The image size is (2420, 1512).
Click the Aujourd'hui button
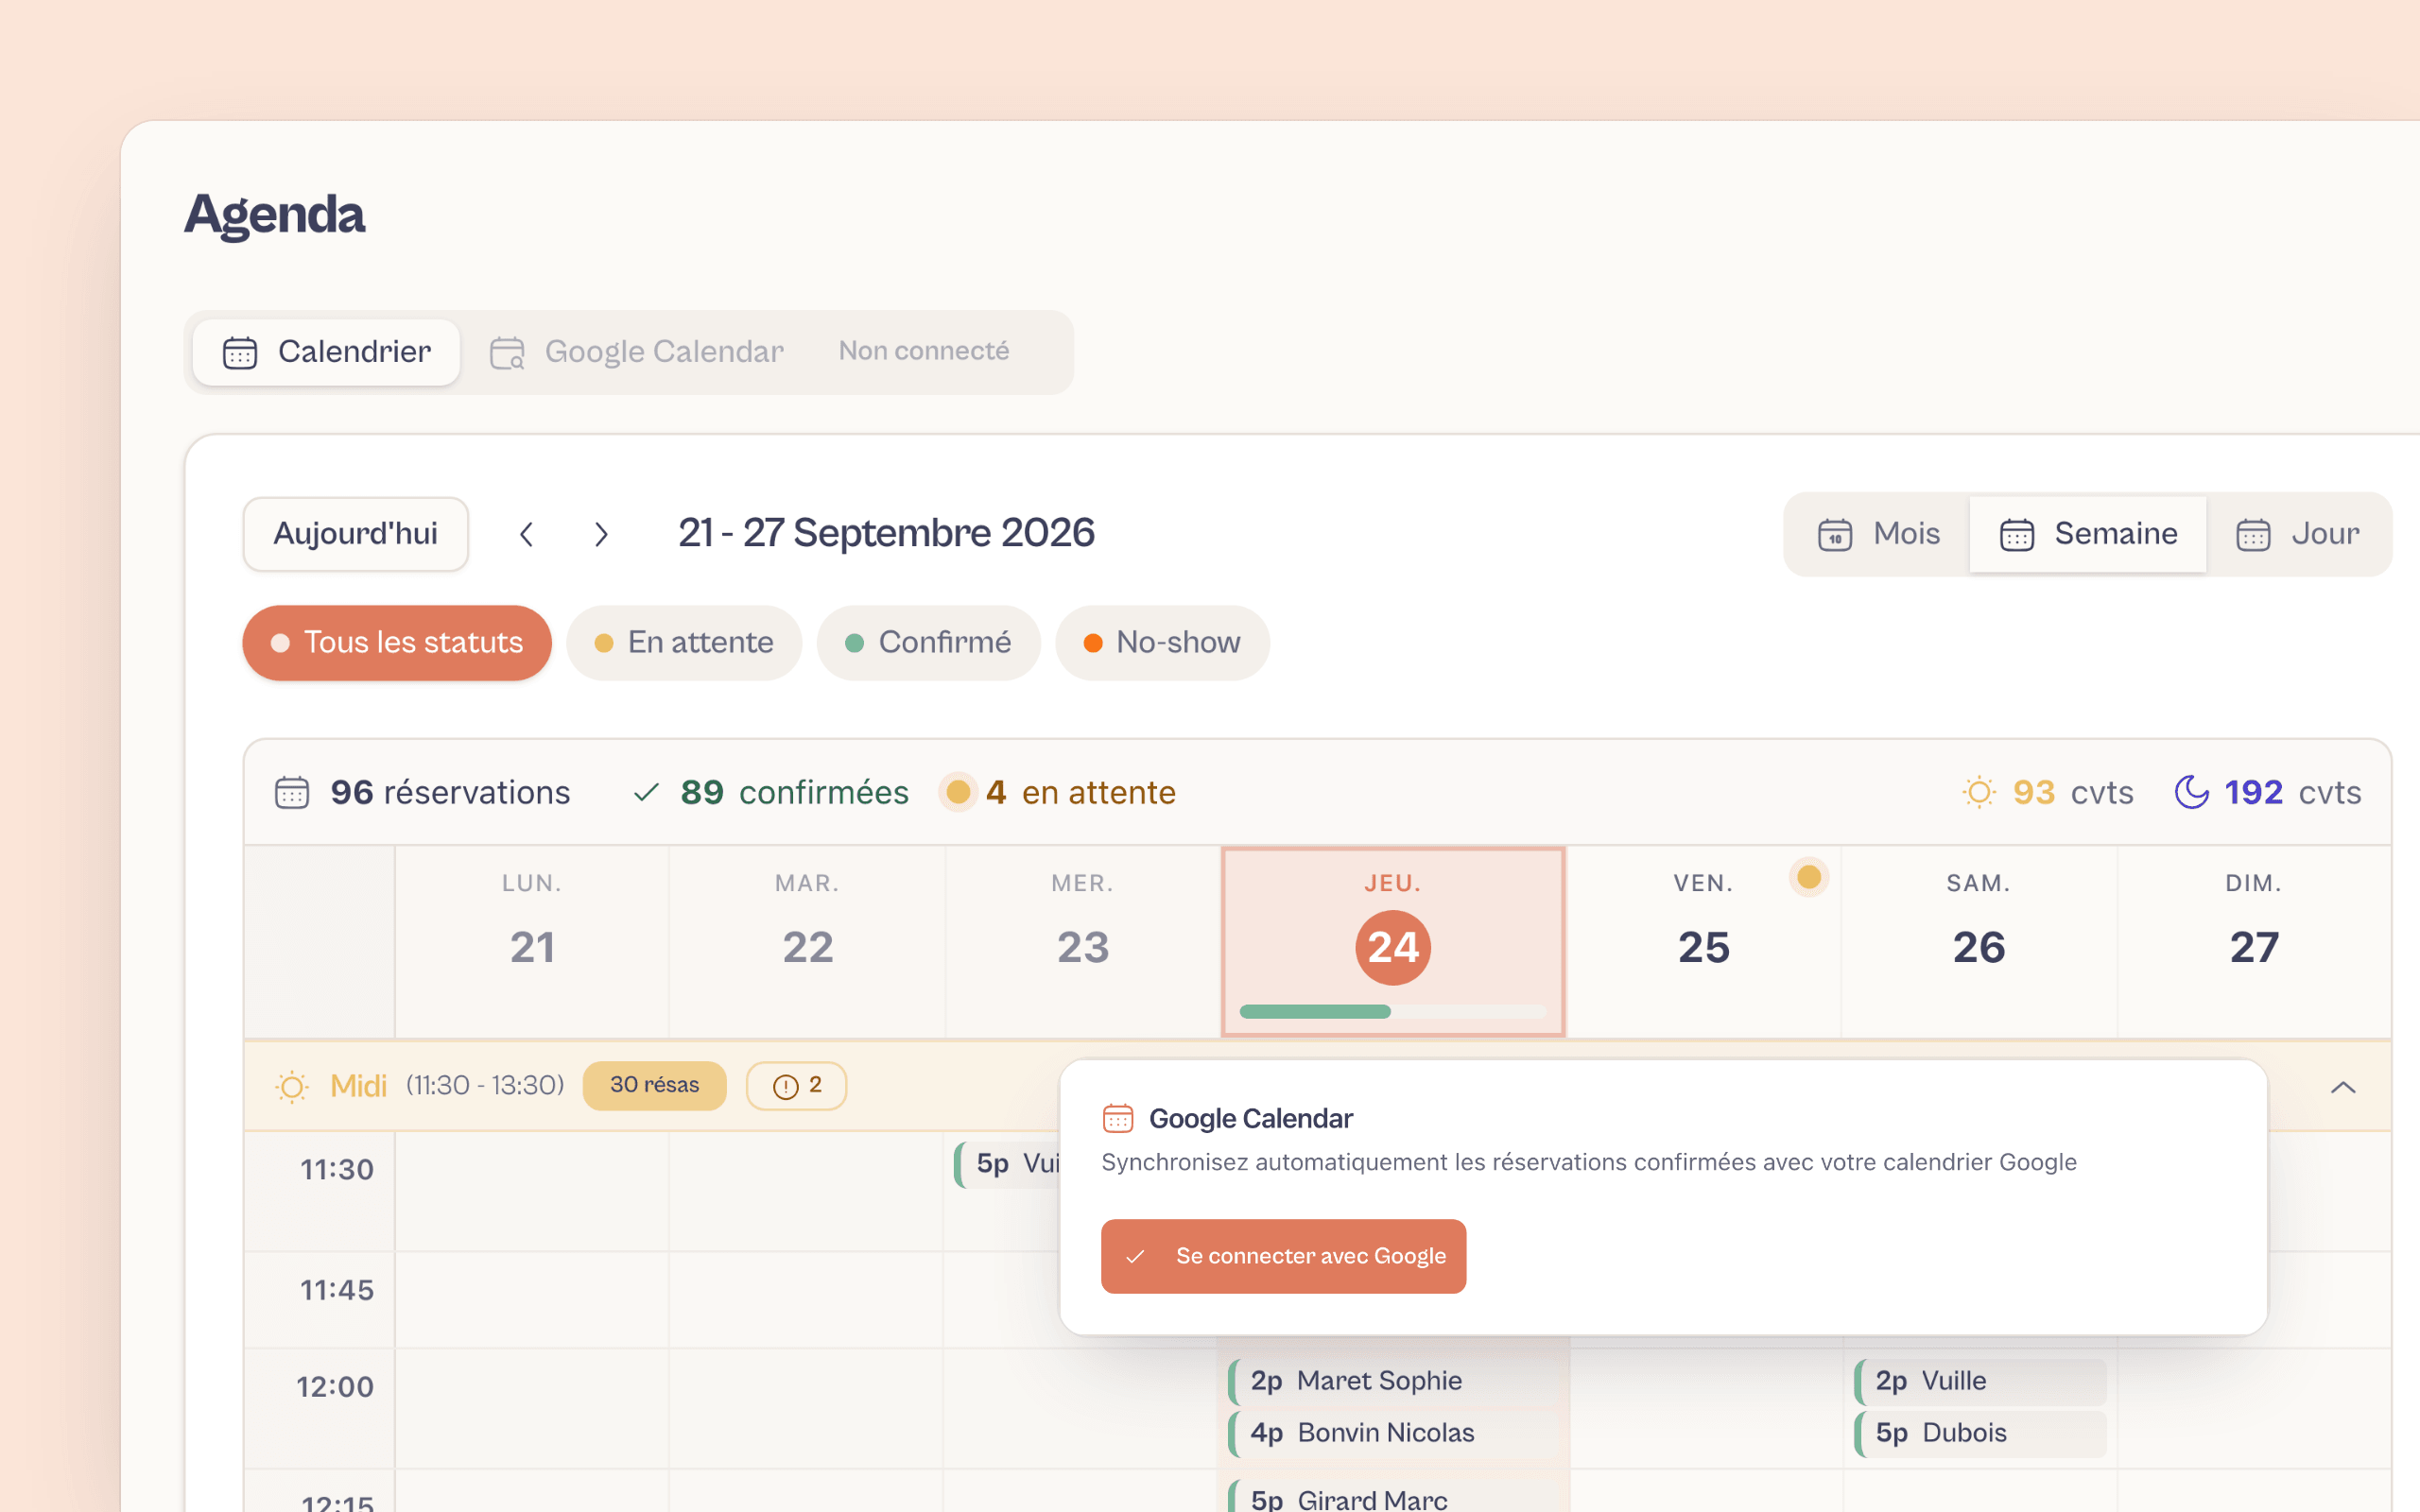[356, 533]
